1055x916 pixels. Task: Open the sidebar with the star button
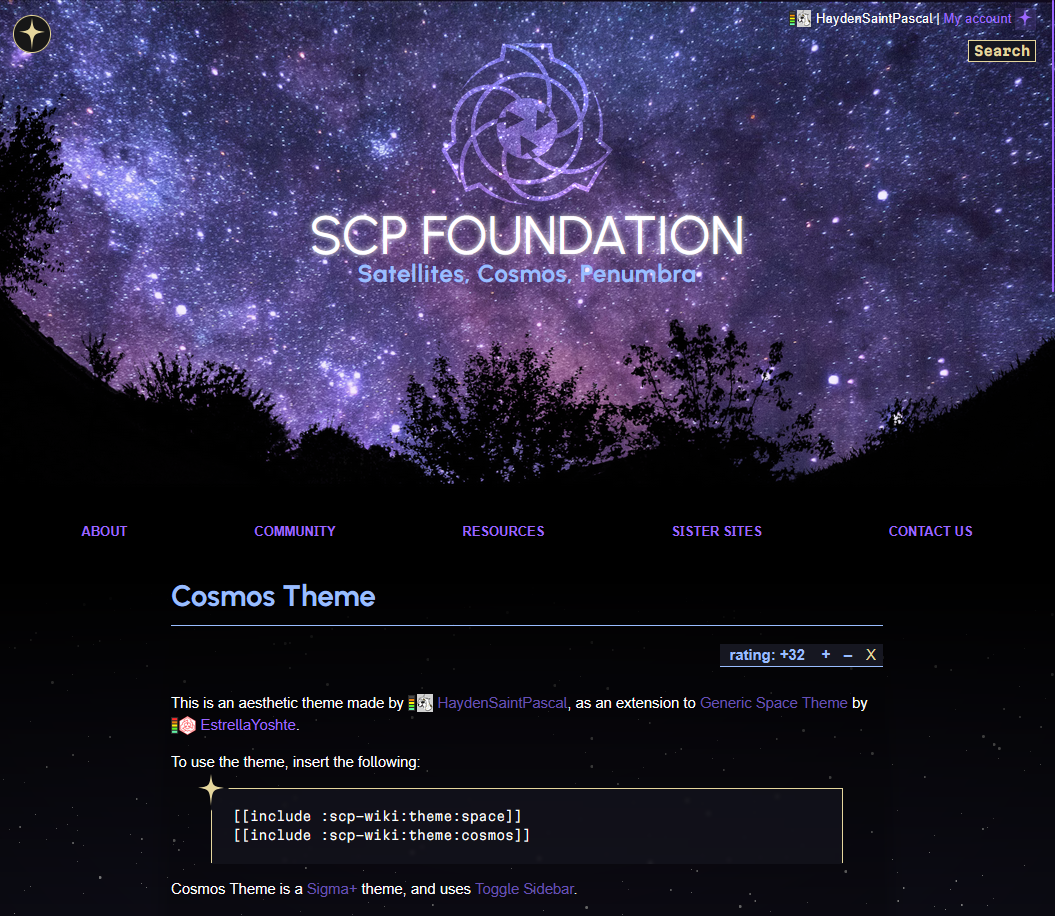pos(32,34)
